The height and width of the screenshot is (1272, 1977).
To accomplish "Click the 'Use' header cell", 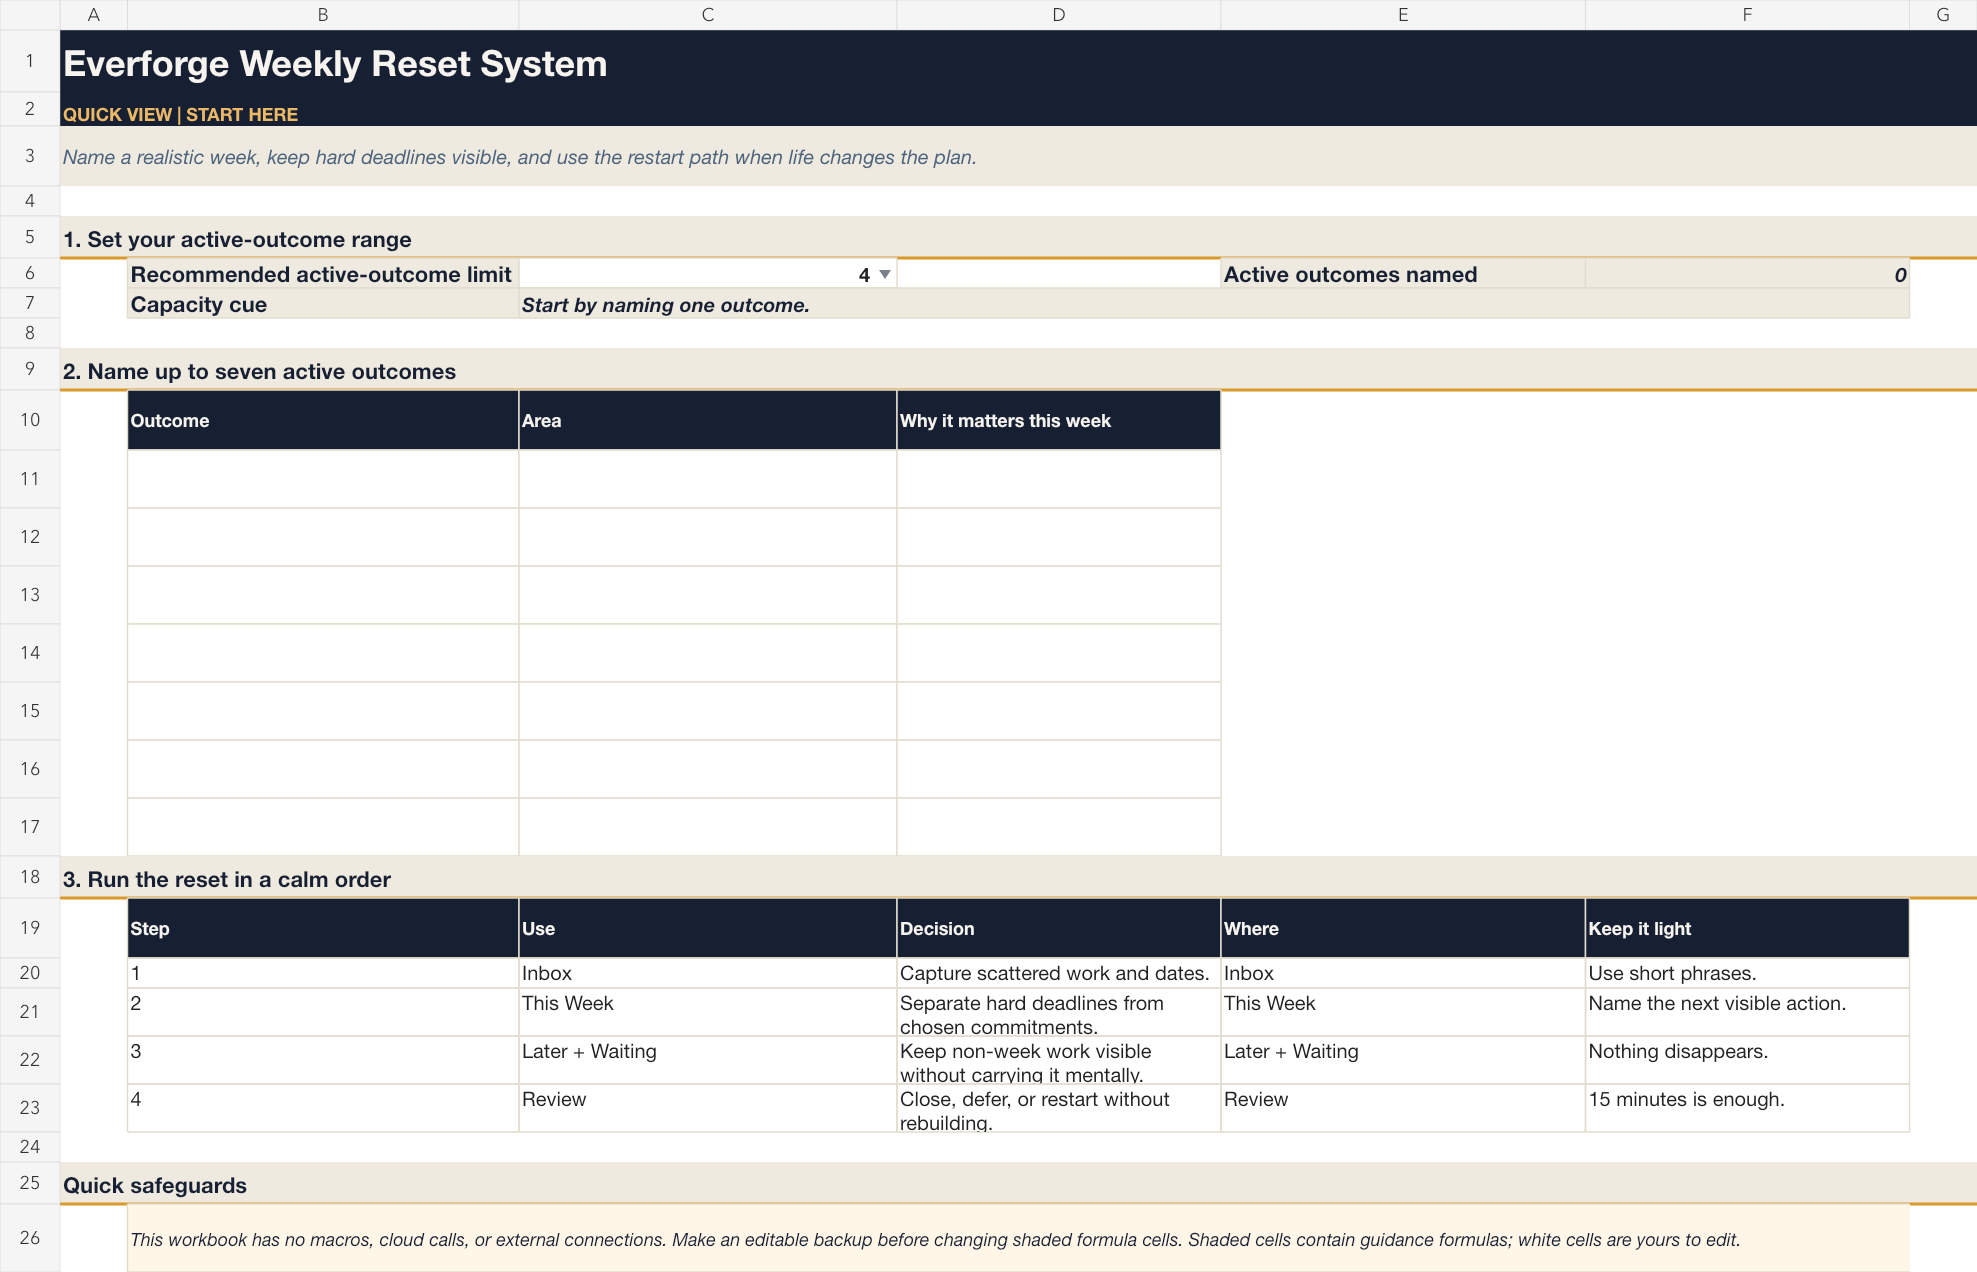I will tap(708, 928).
